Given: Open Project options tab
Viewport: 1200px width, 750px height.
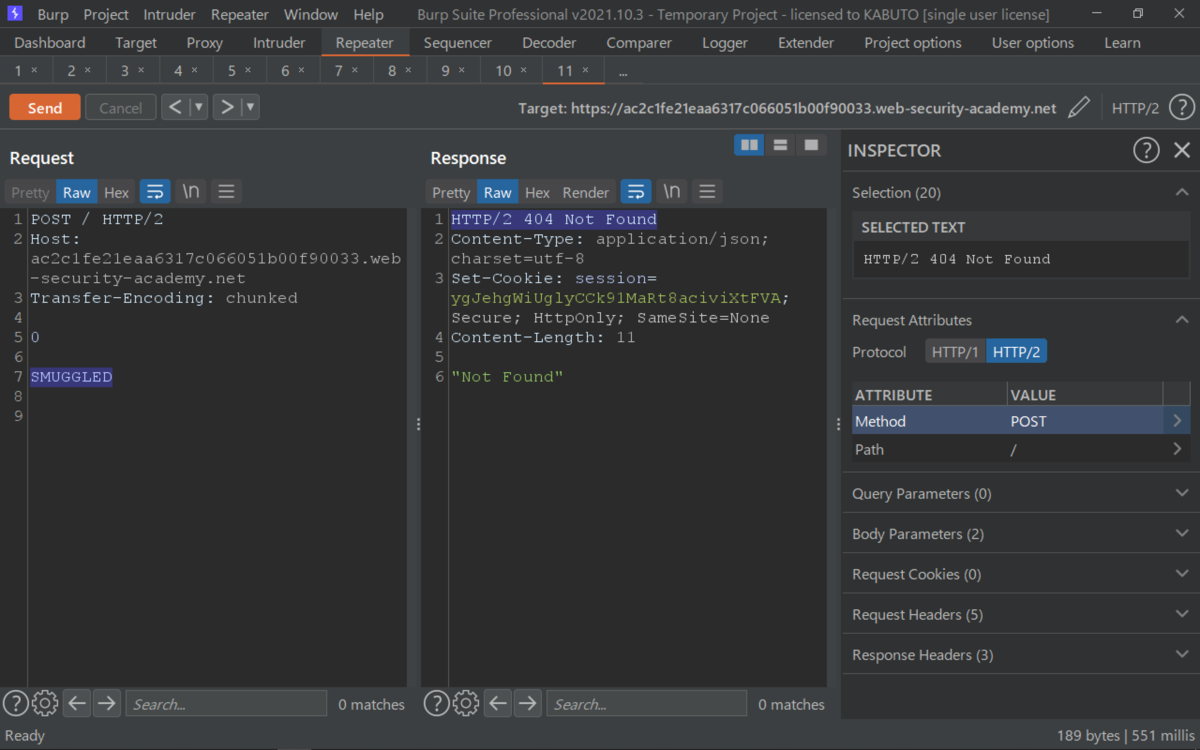Looking at the screenshot, I should coord(913,43).
